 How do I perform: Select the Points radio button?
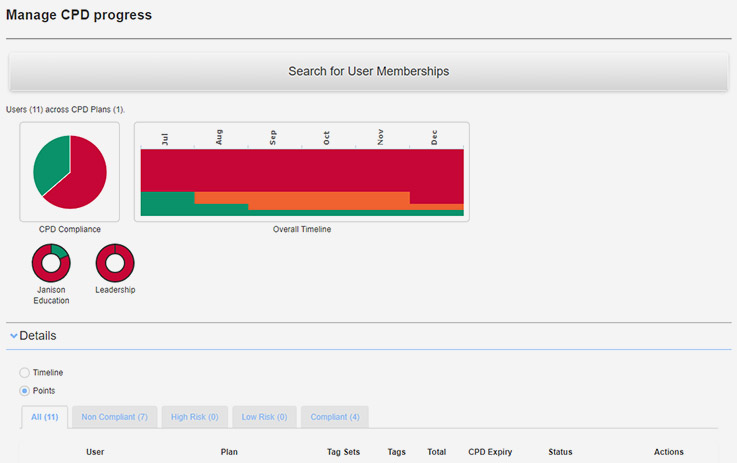coord(24,391)
